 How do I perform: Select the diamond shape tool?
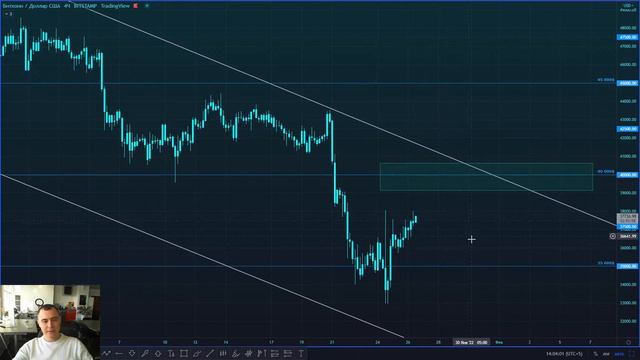pos(158,353)
